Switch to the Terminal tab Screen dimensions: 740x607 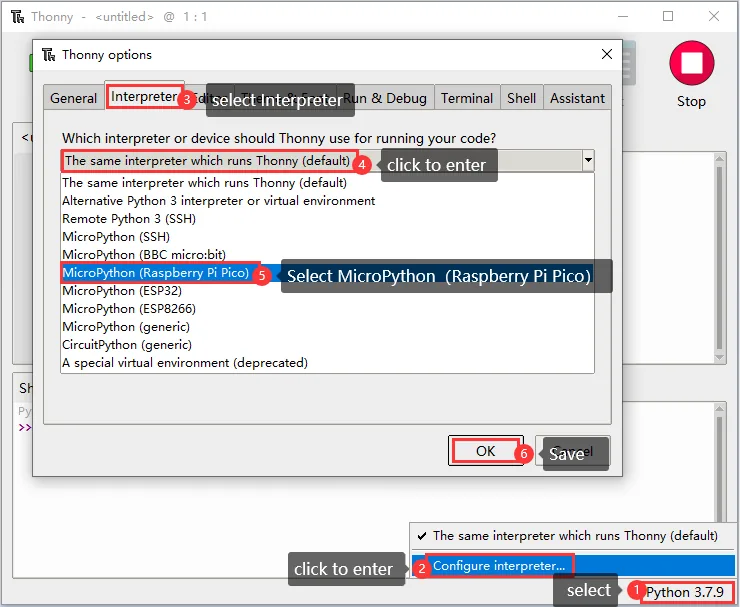pos(467,98)
